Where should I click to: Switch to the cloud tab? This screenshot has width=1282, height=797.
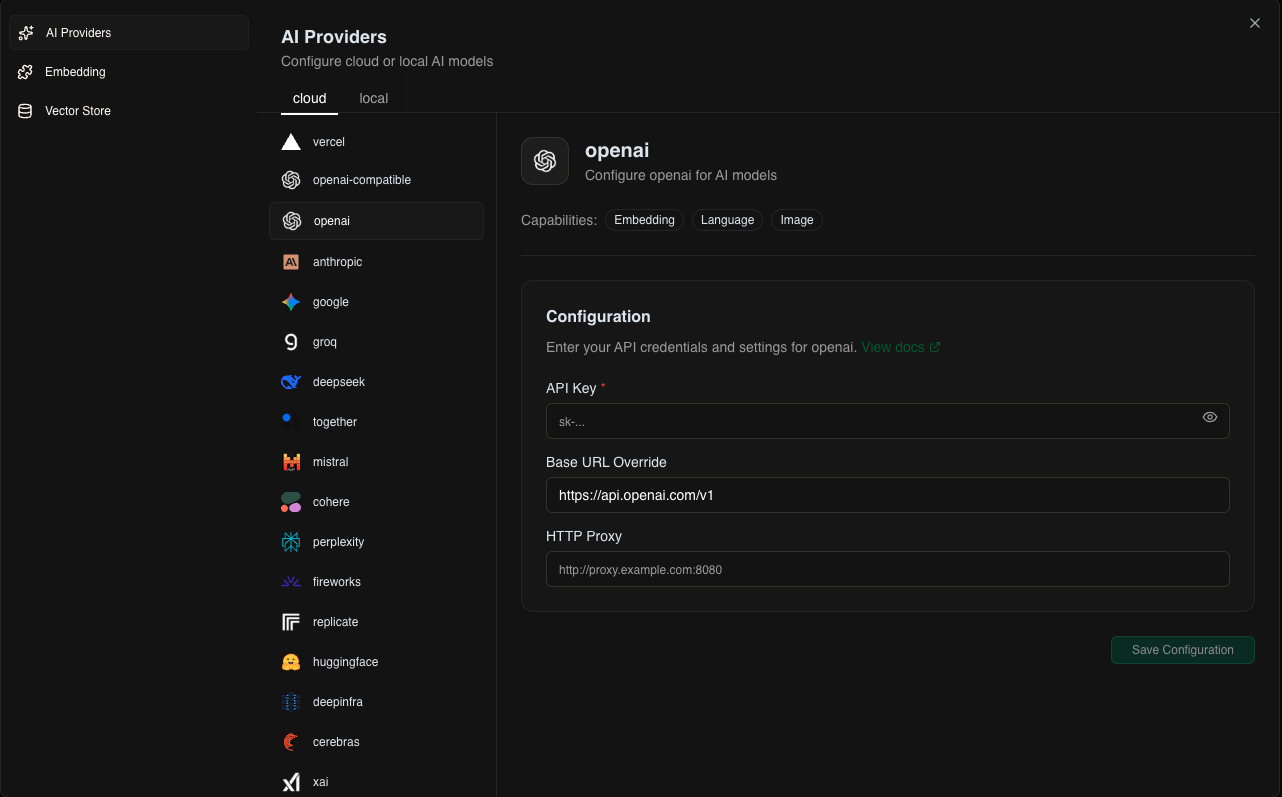click(x=310, y=98)
